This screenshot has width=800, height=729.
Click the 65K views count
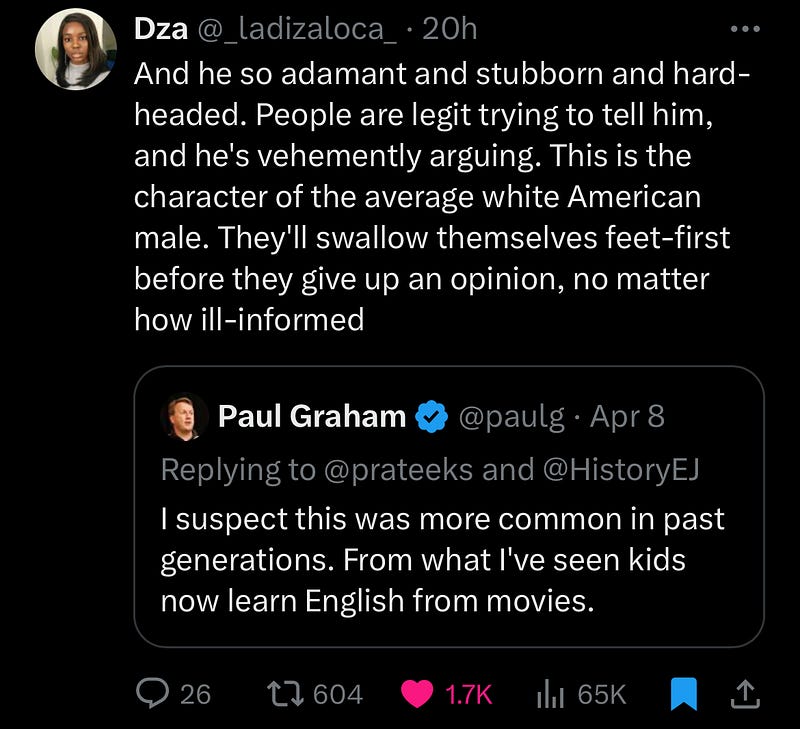pos(602,693)
